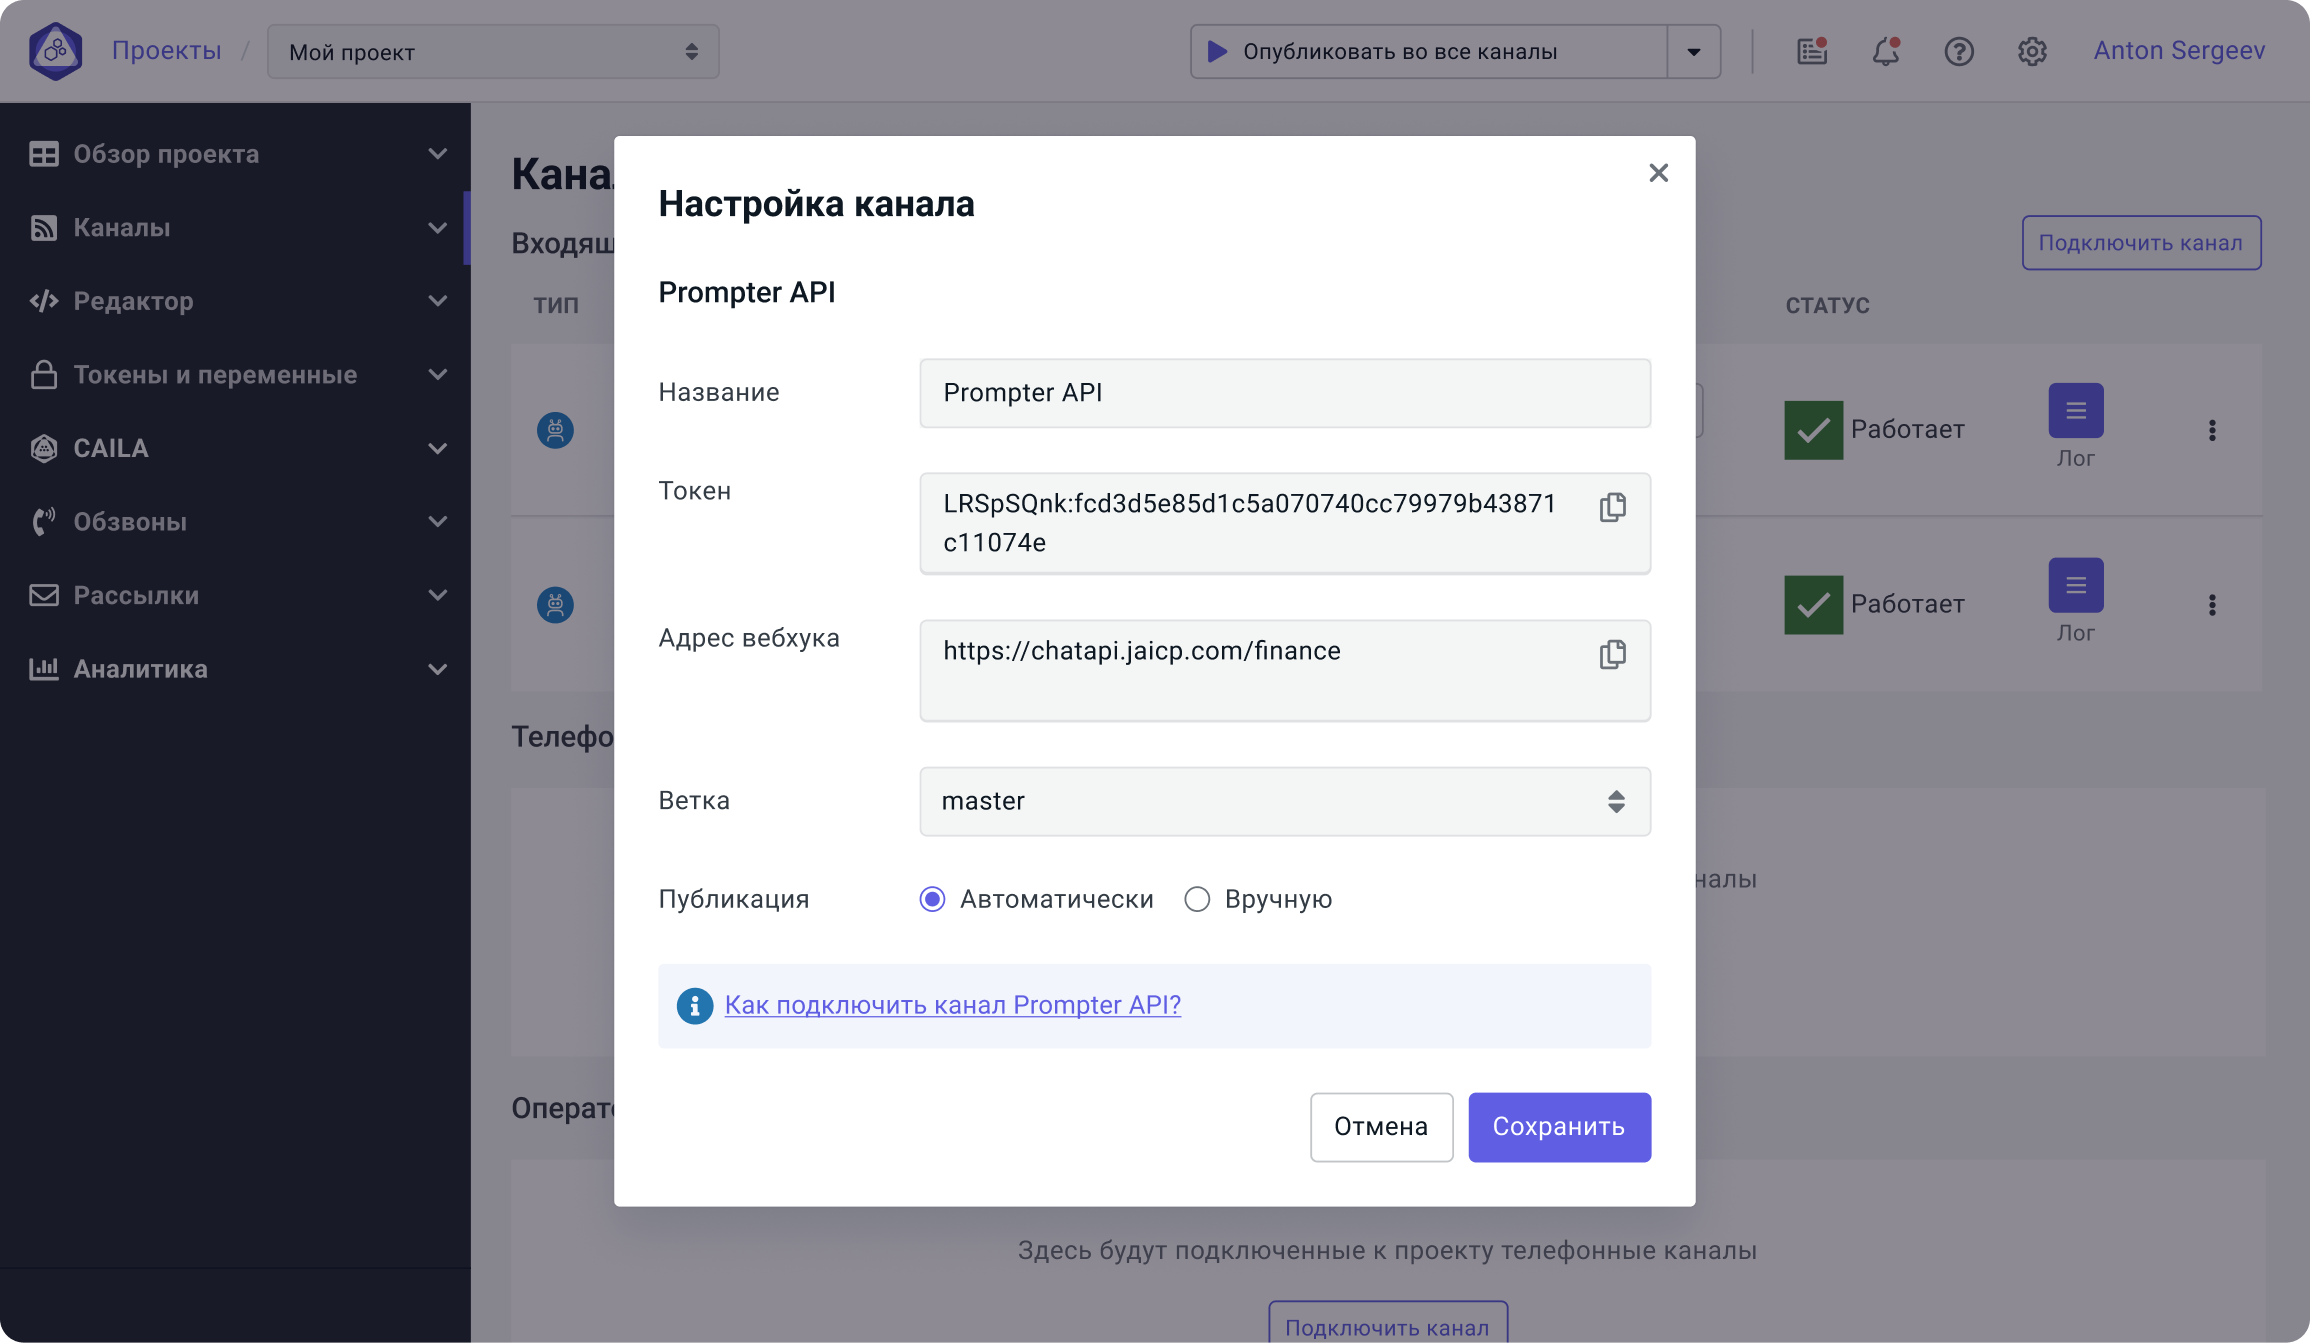Open CAILA menu item
Screen dimensions: 2310x1343
tap(235, 448)
